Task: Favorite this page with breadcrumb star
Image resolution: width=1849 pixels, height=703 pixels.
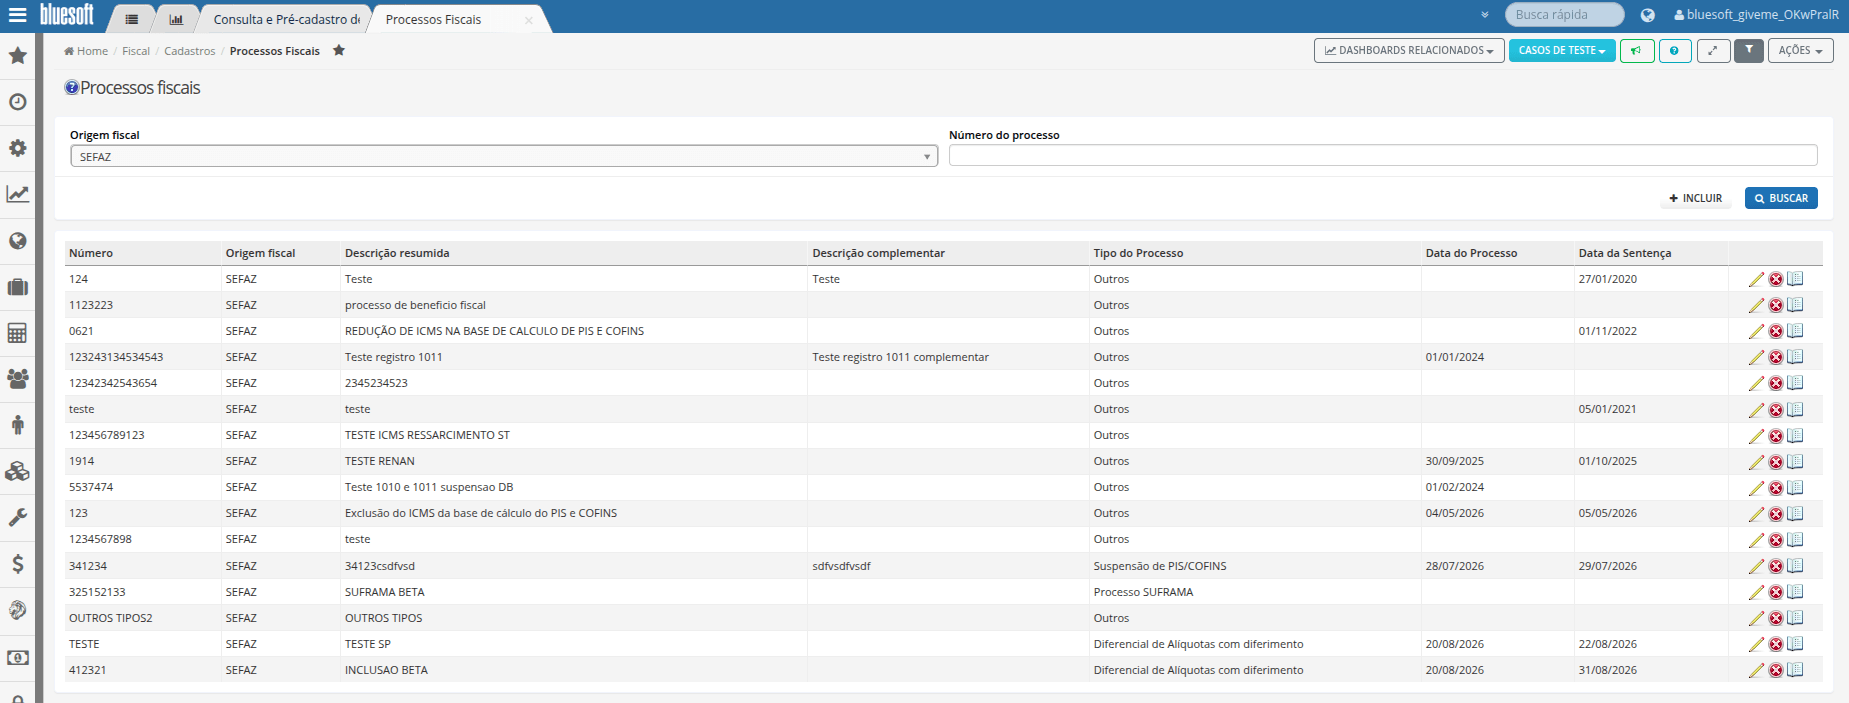Action: 339,50
